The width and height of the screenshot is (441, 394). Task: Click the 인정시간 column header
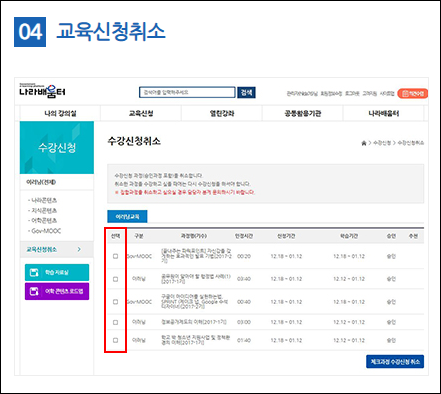click(x=244, y=236)
